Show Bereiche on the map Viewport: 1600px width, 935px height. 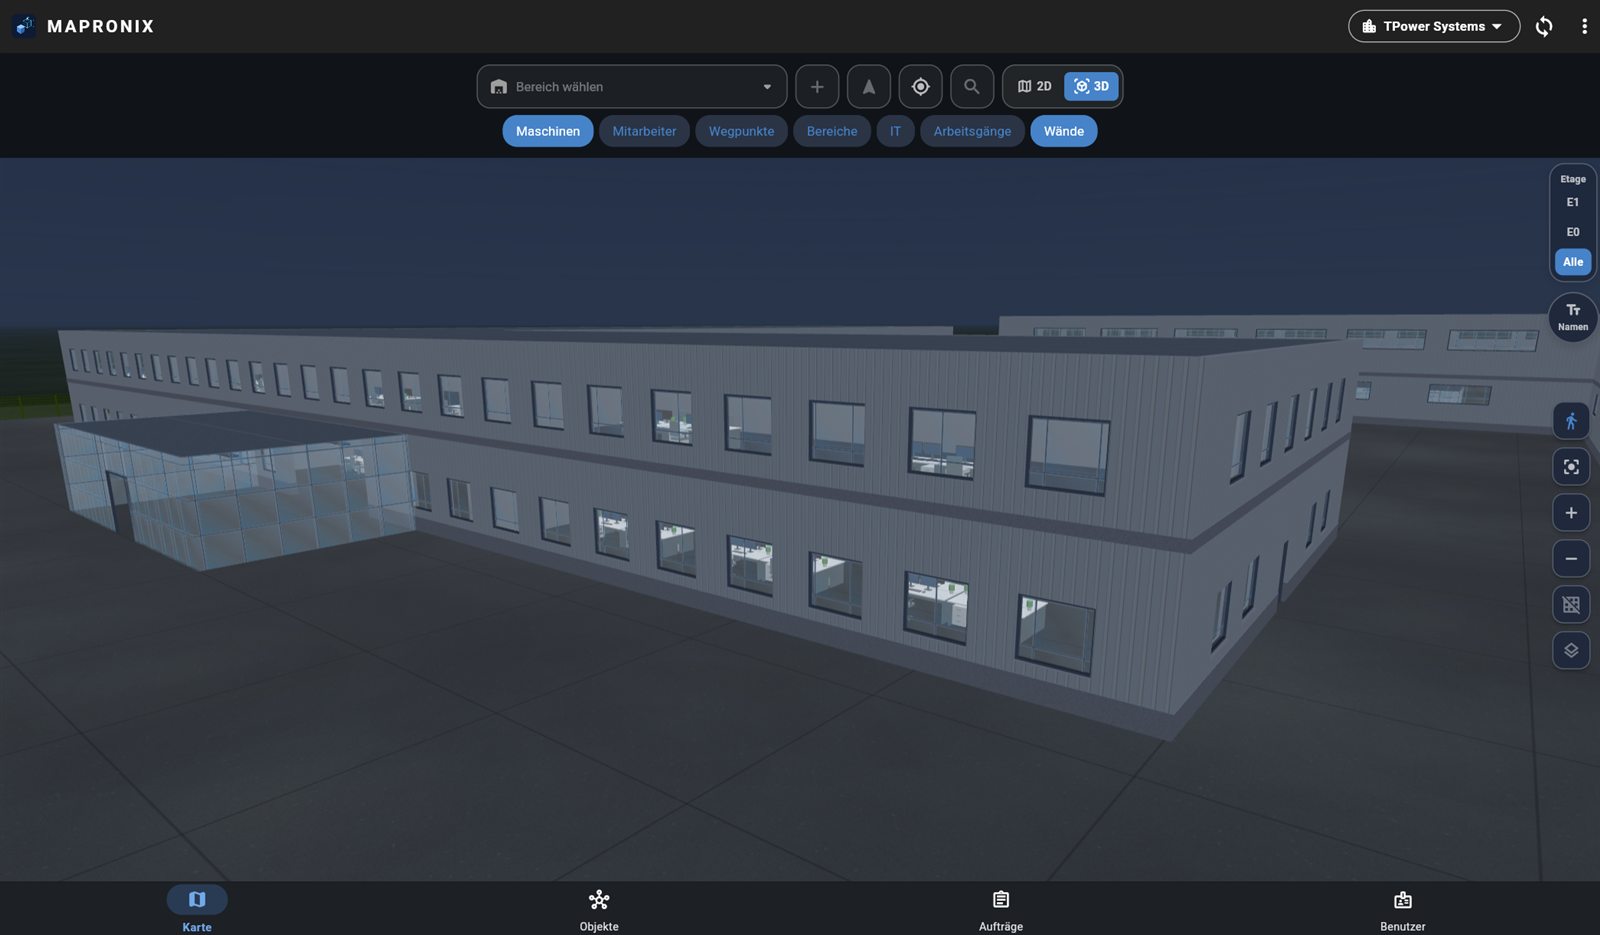(832, 131)
